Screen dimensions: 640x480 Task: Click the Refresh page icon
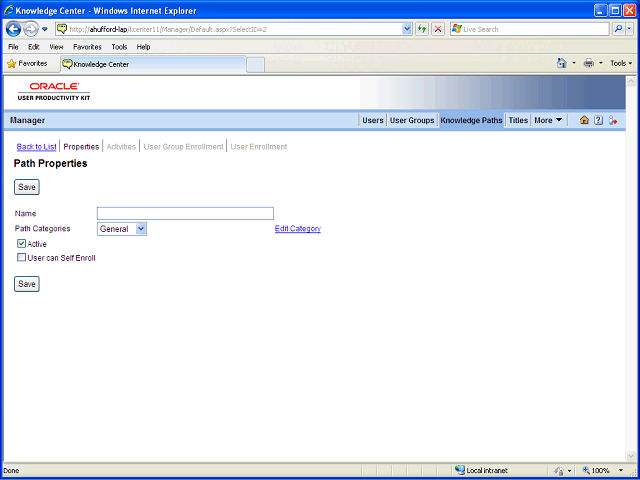click(x=422, y=29)
